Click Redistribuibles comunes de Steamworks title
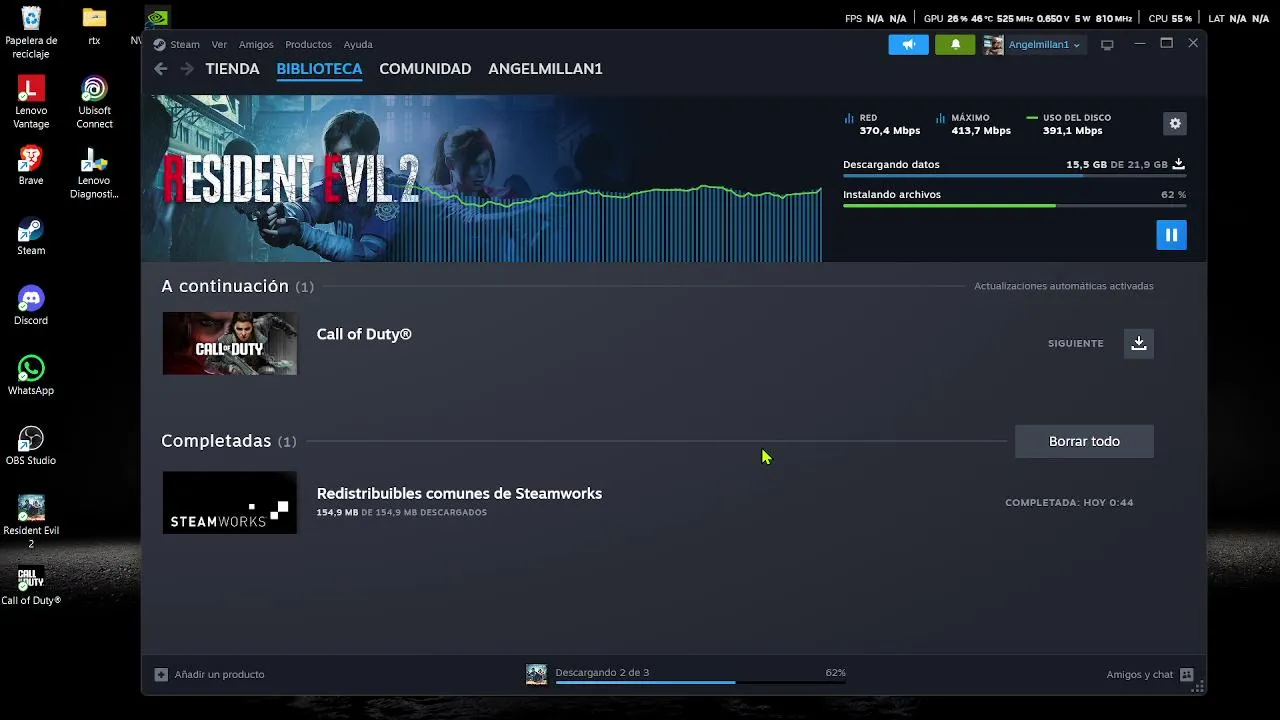1280x720 pixels. [x=459, y=493]
